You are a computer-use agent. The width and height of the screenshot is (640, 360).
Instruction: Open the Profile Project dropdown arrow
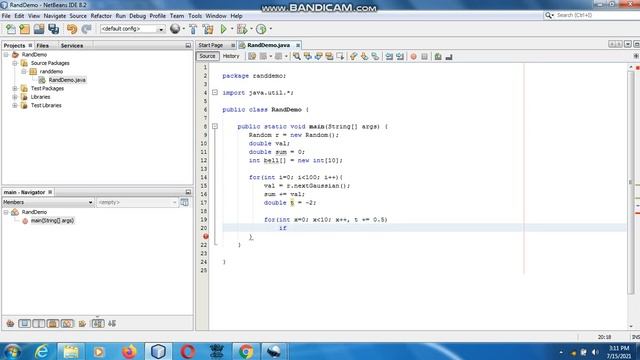pos(271,29)
